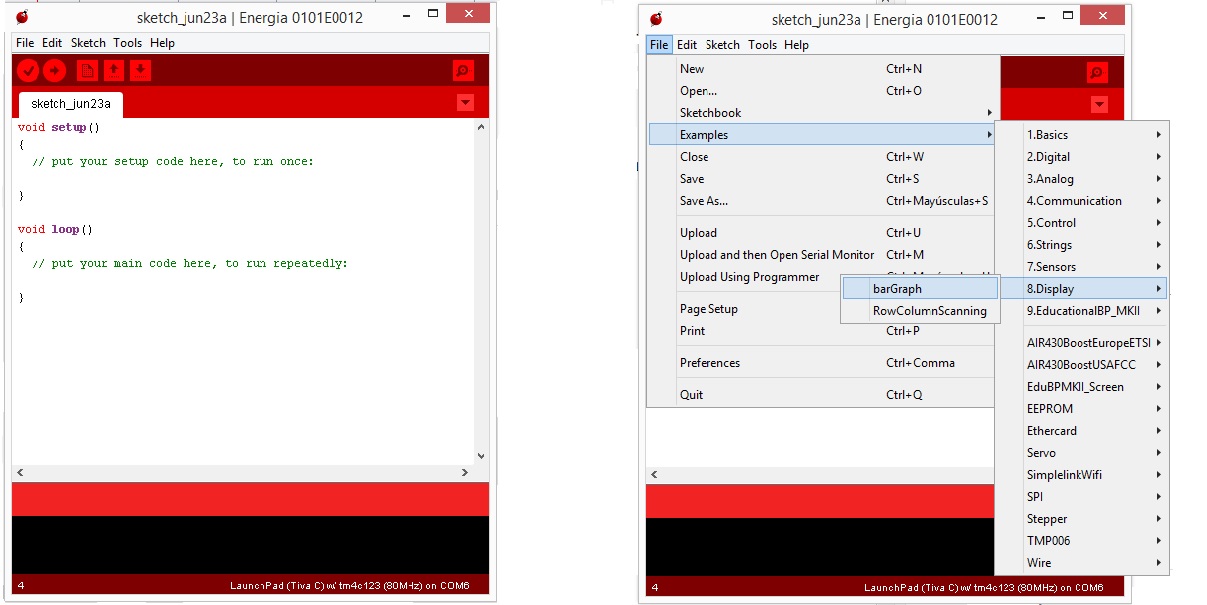Expand 1.Basics examples submenu
Screen dimensions: 1207x605
coord(1081,135)
